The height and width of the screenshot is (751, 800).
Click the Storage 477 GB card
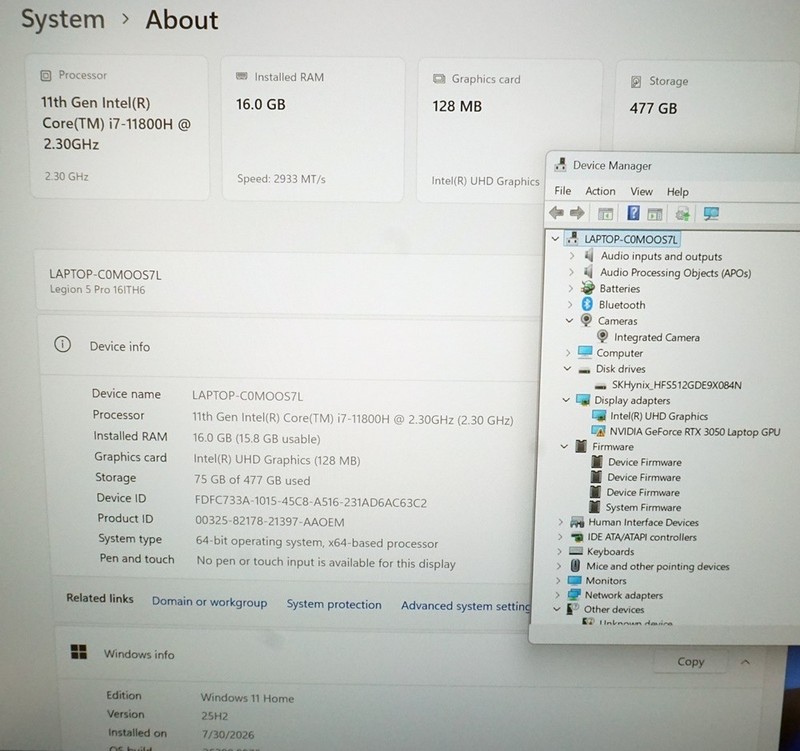pos(707,107)
